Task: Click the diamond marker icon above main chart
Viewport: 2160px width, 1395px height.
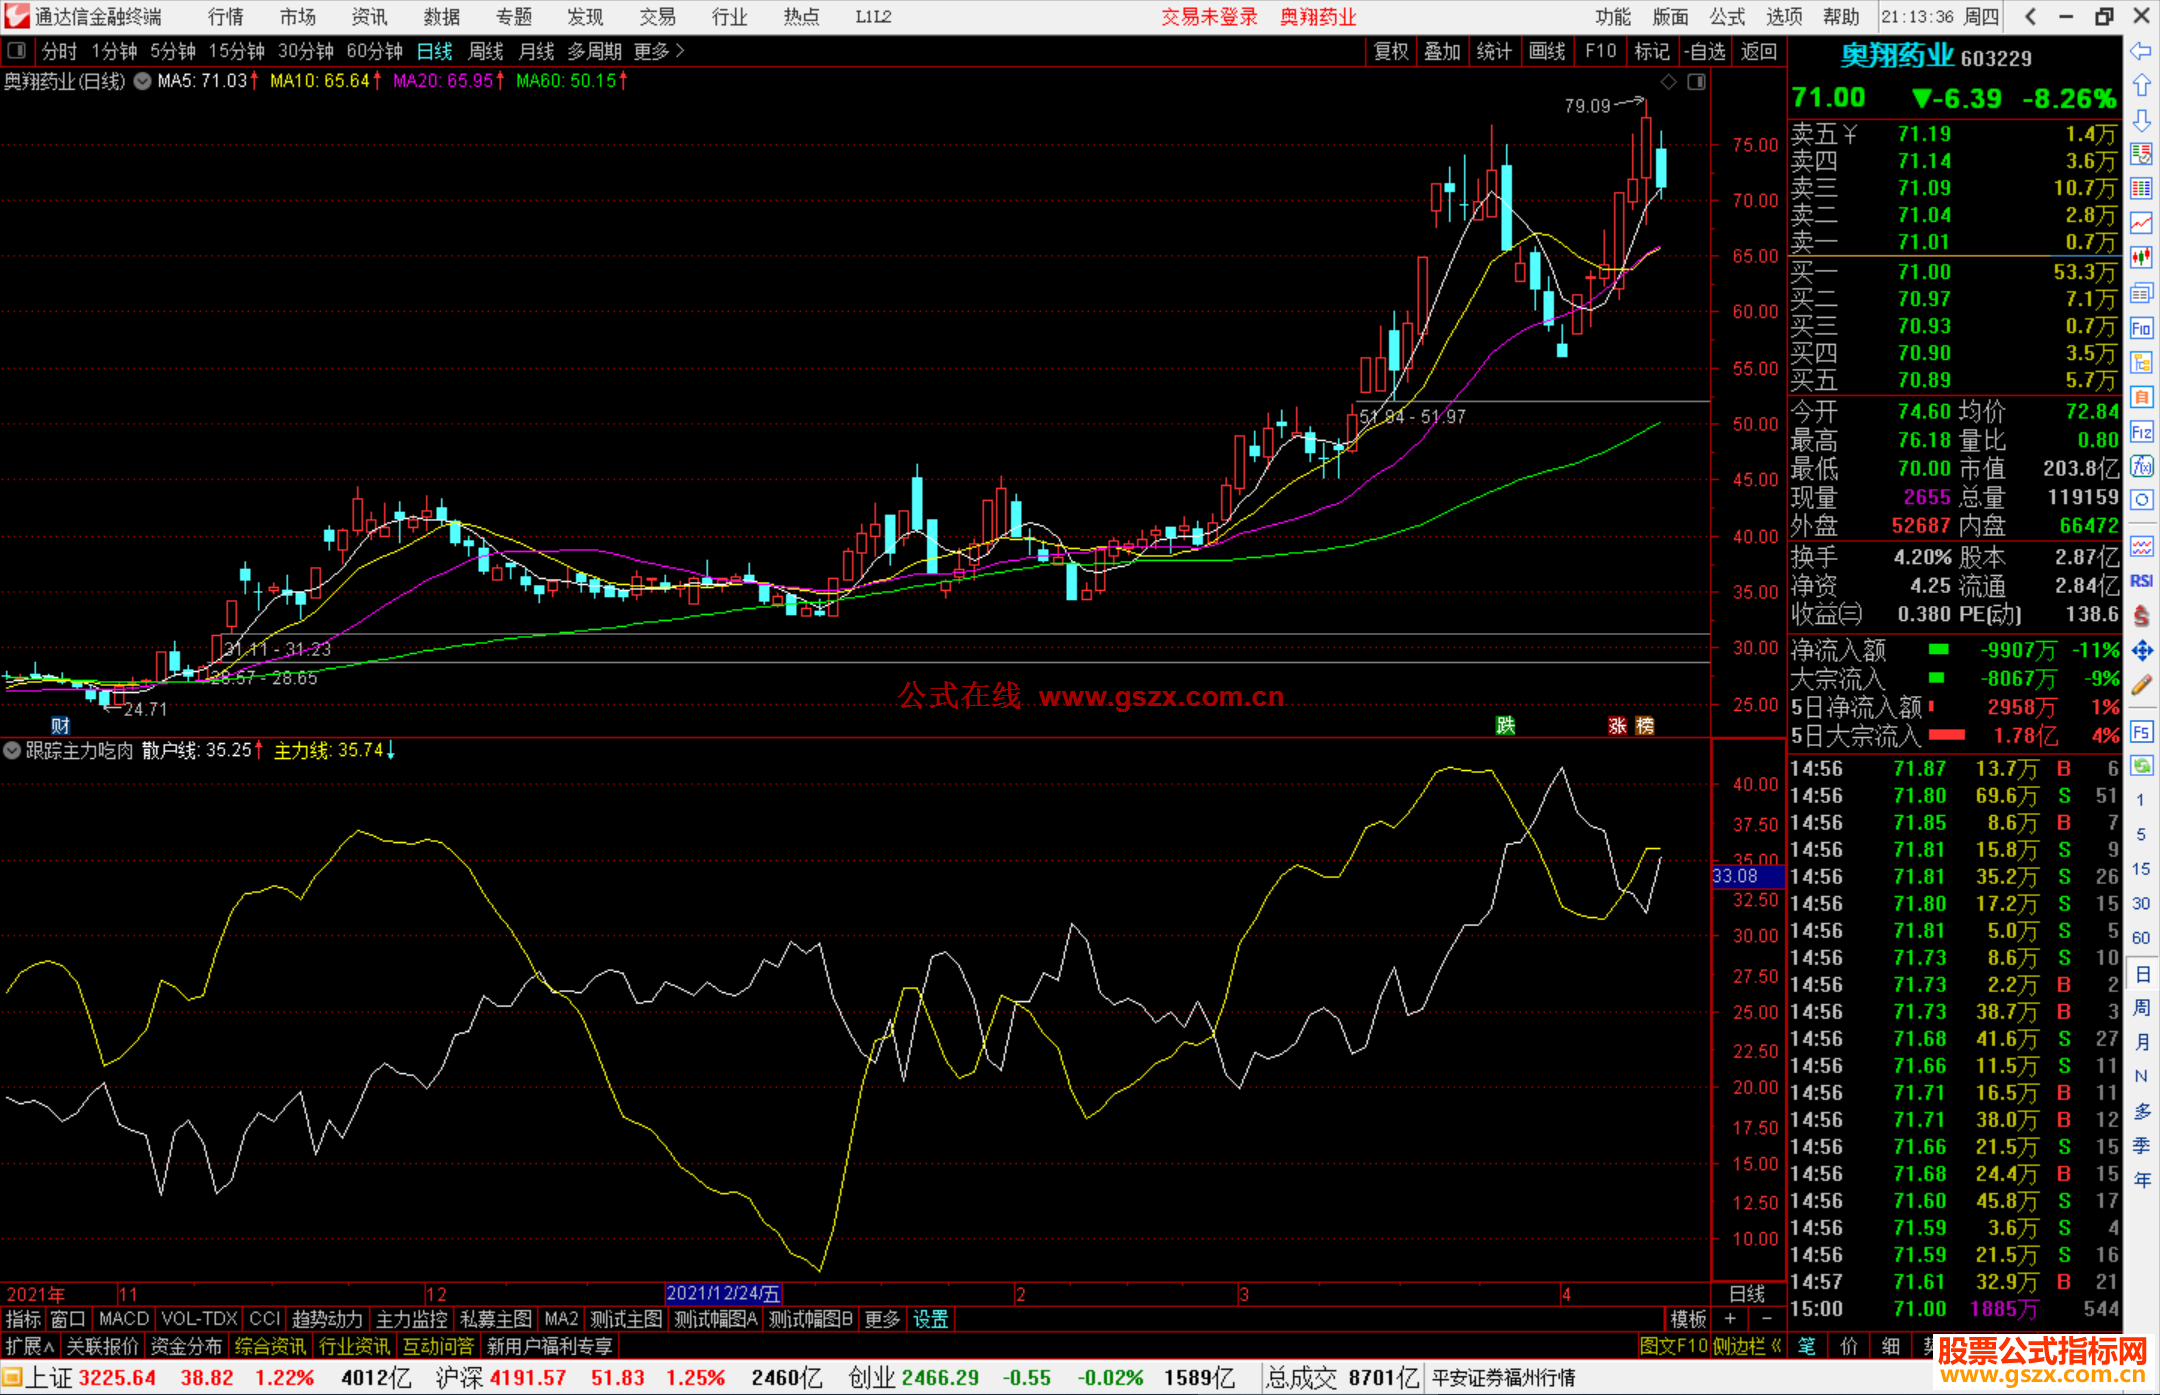Action: pyautogui.click(x=1668, y=82)
